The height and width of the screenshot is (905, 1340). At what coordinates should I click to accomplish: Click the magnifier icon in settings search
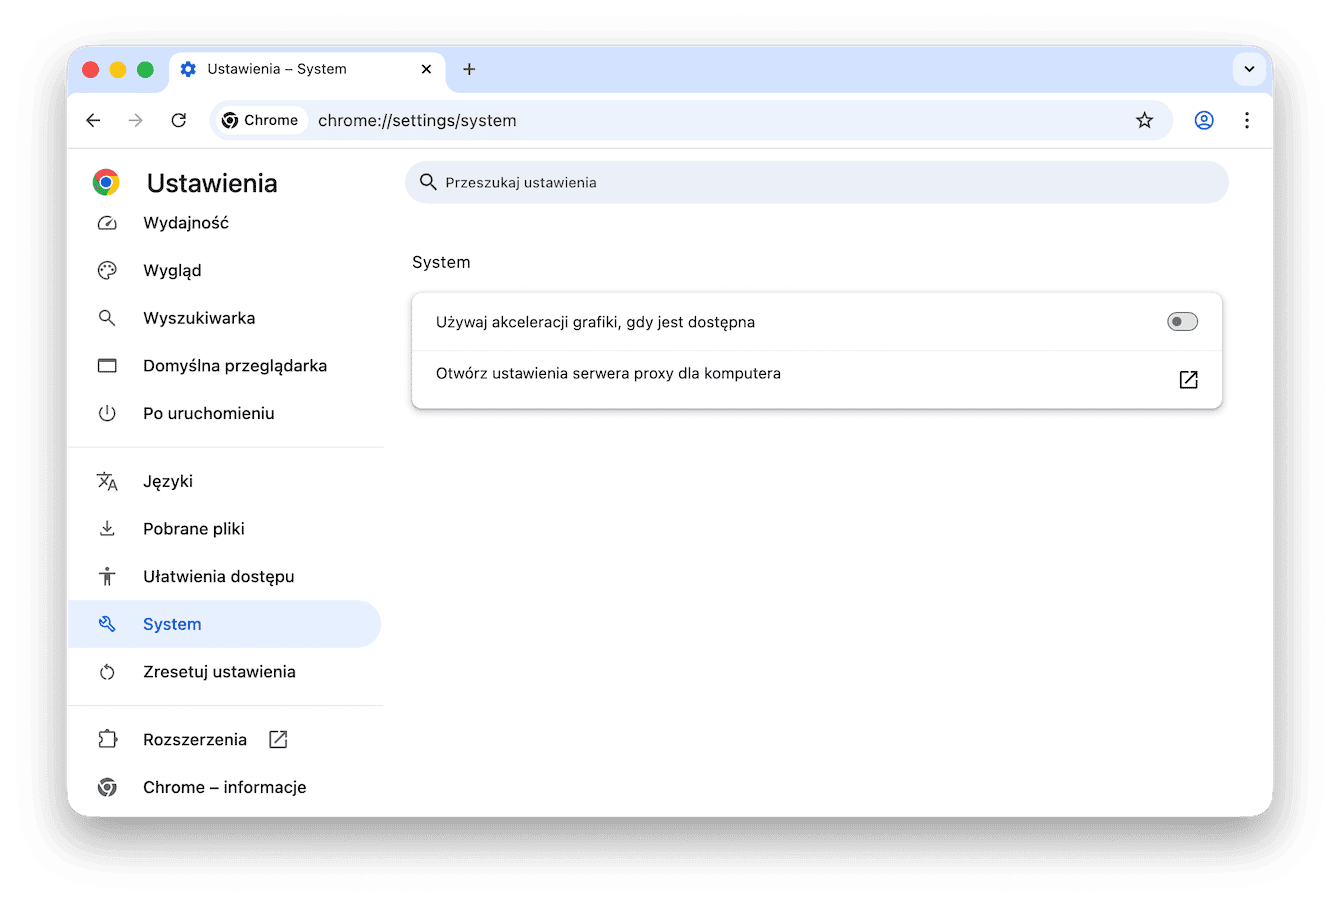(428, 182)
